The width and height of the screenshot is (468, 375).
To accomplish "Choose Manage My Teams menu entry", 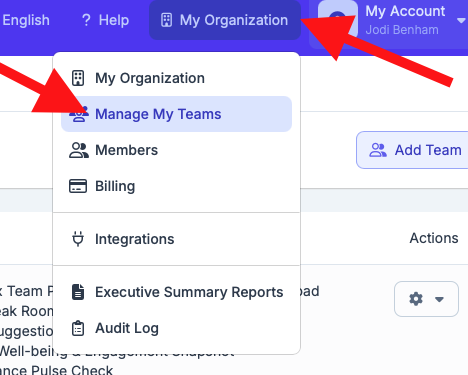I will tap(176, 114).
